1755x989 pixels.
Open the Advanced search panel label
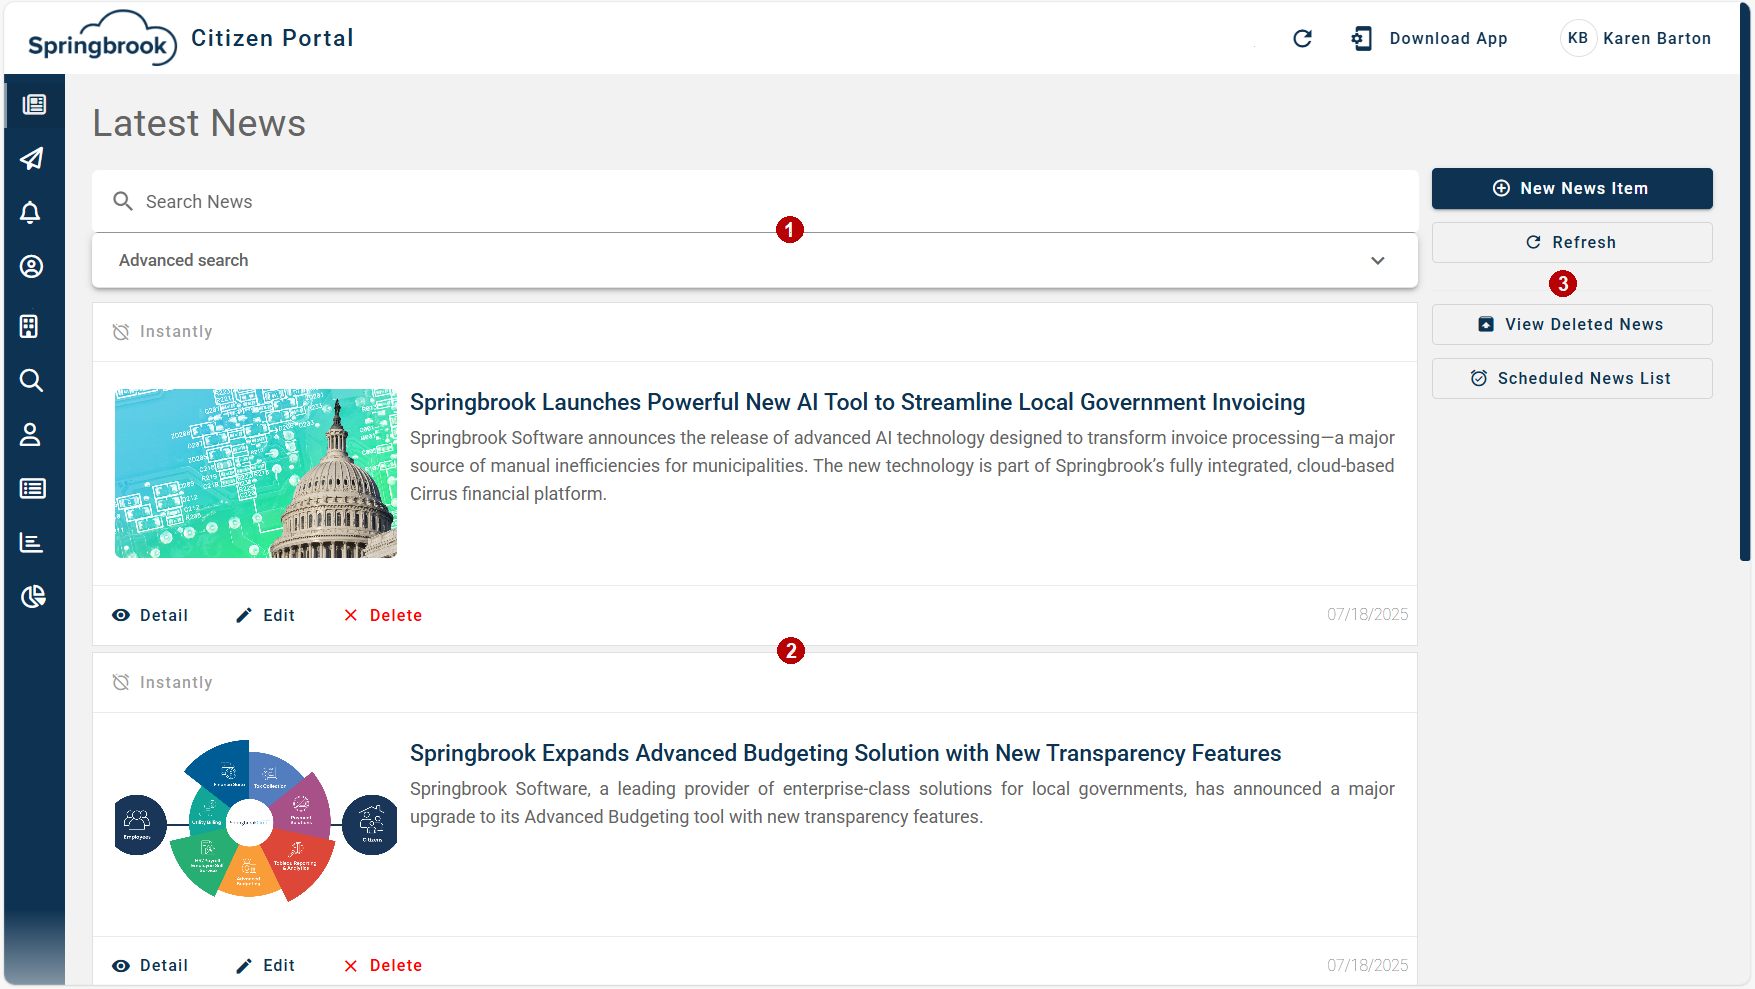pyautogui.click(x=184, y=260)
